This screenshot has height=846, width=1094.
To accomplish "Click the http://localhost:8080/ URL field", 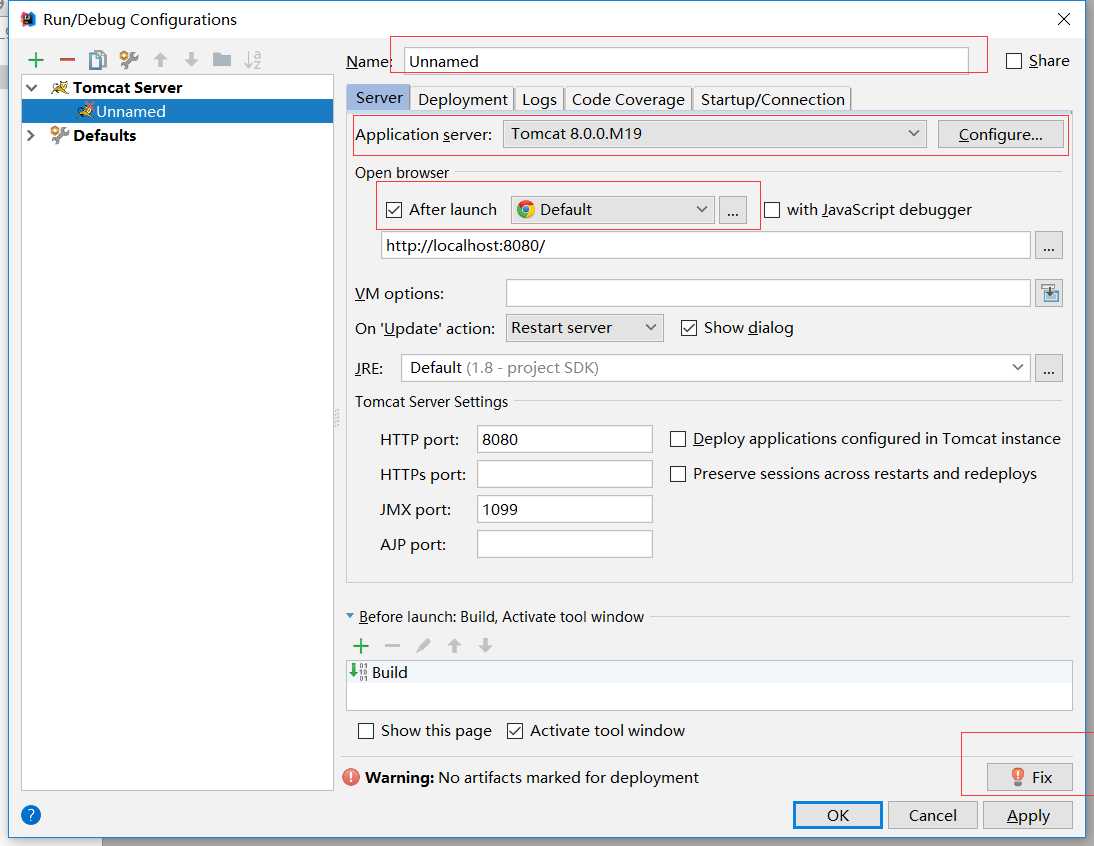I will [705, 246].
